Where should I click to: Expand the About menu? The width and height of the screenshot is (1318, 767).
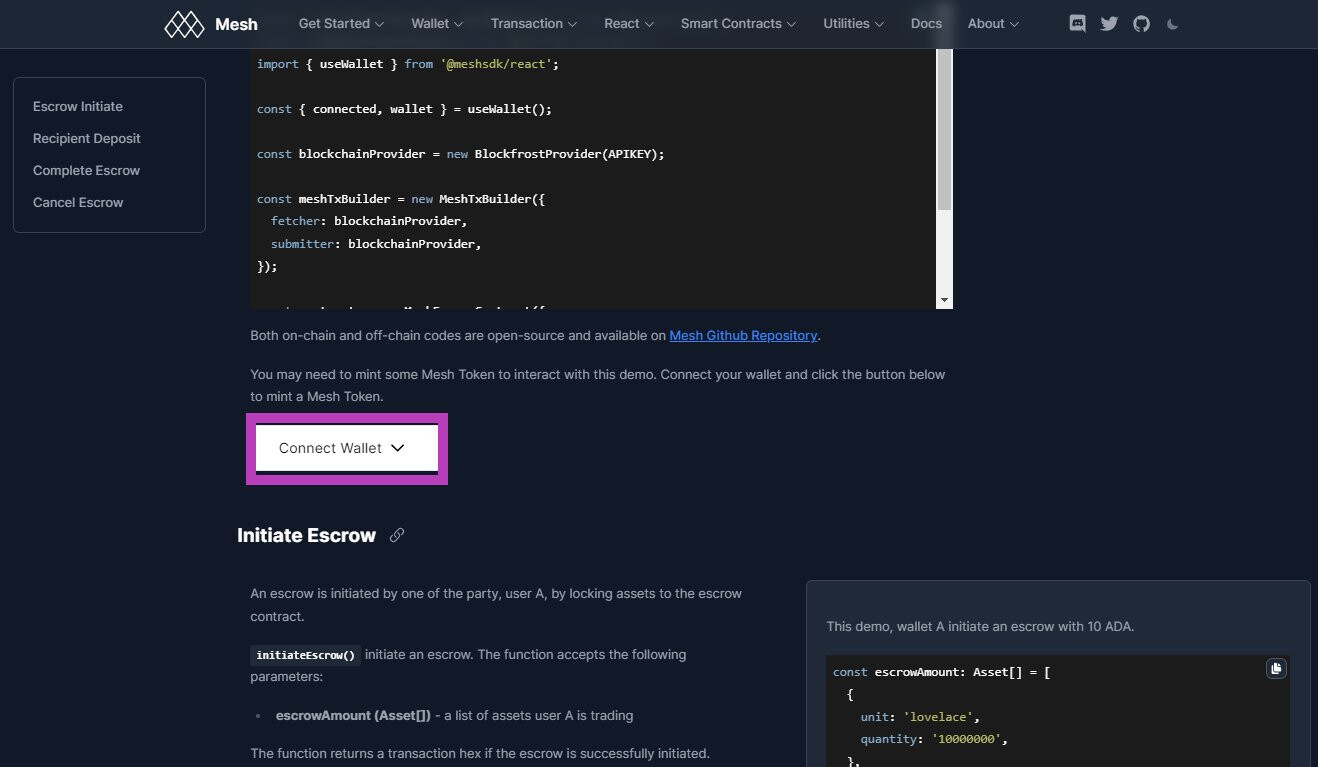click(x=994, y=24)
